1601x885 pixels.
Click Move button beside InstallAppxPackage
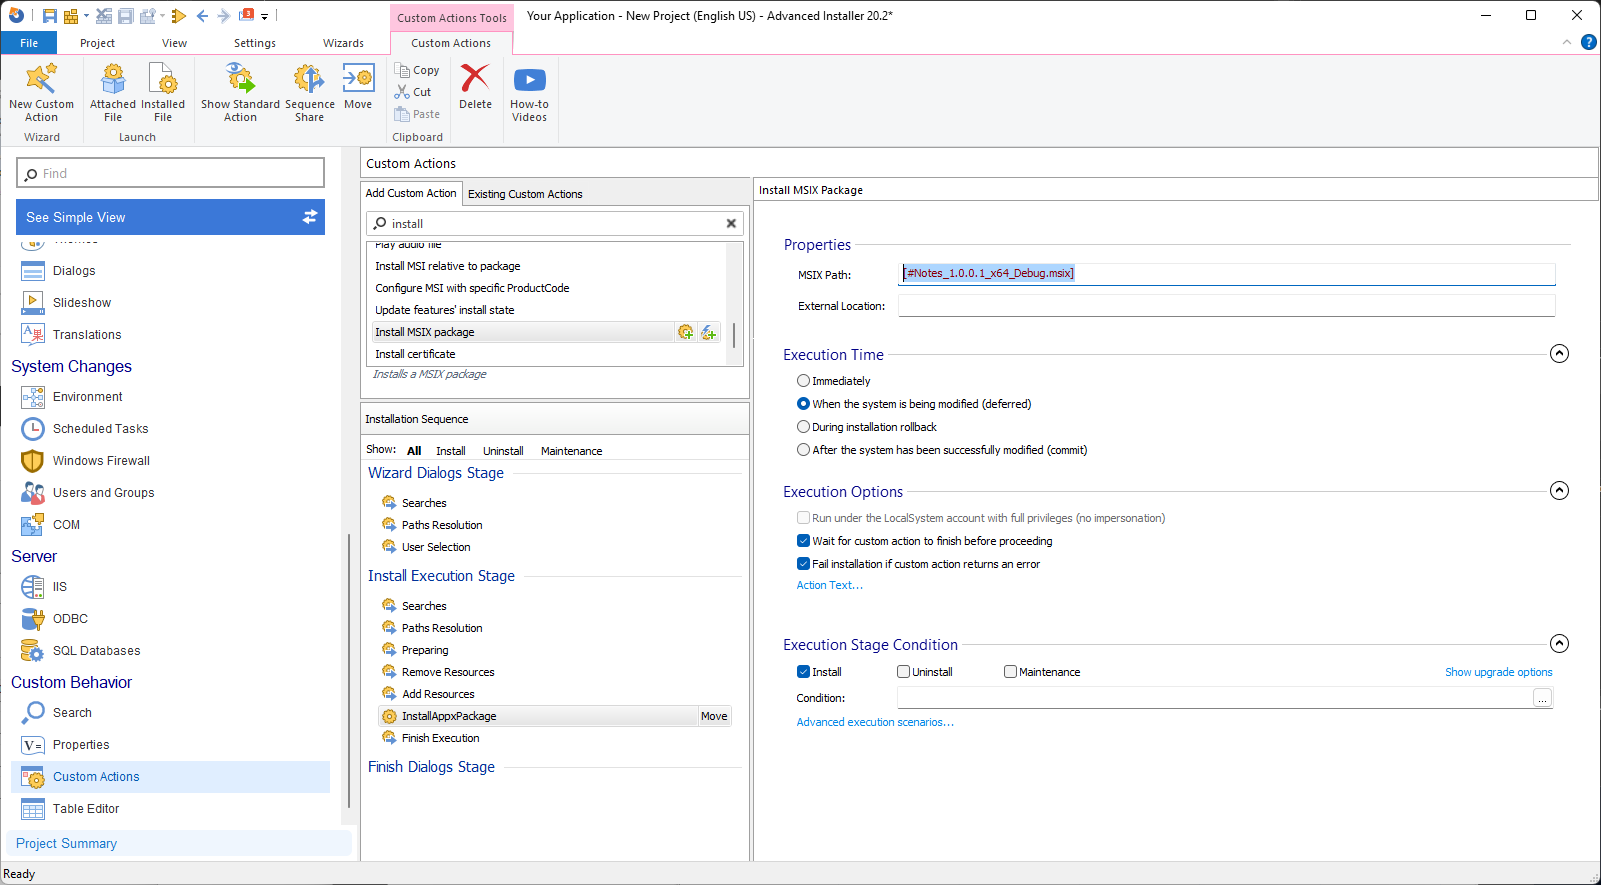(714, 716)
